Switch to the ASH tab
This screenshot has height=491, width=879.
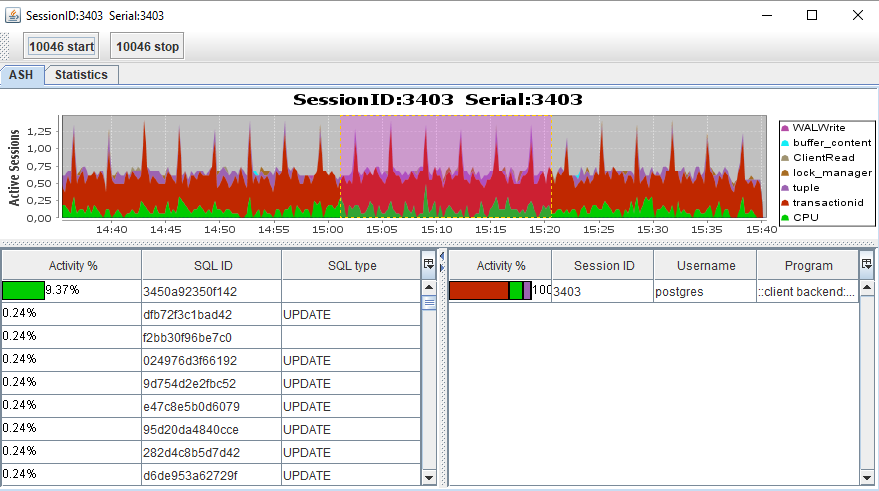coord(21,75)
